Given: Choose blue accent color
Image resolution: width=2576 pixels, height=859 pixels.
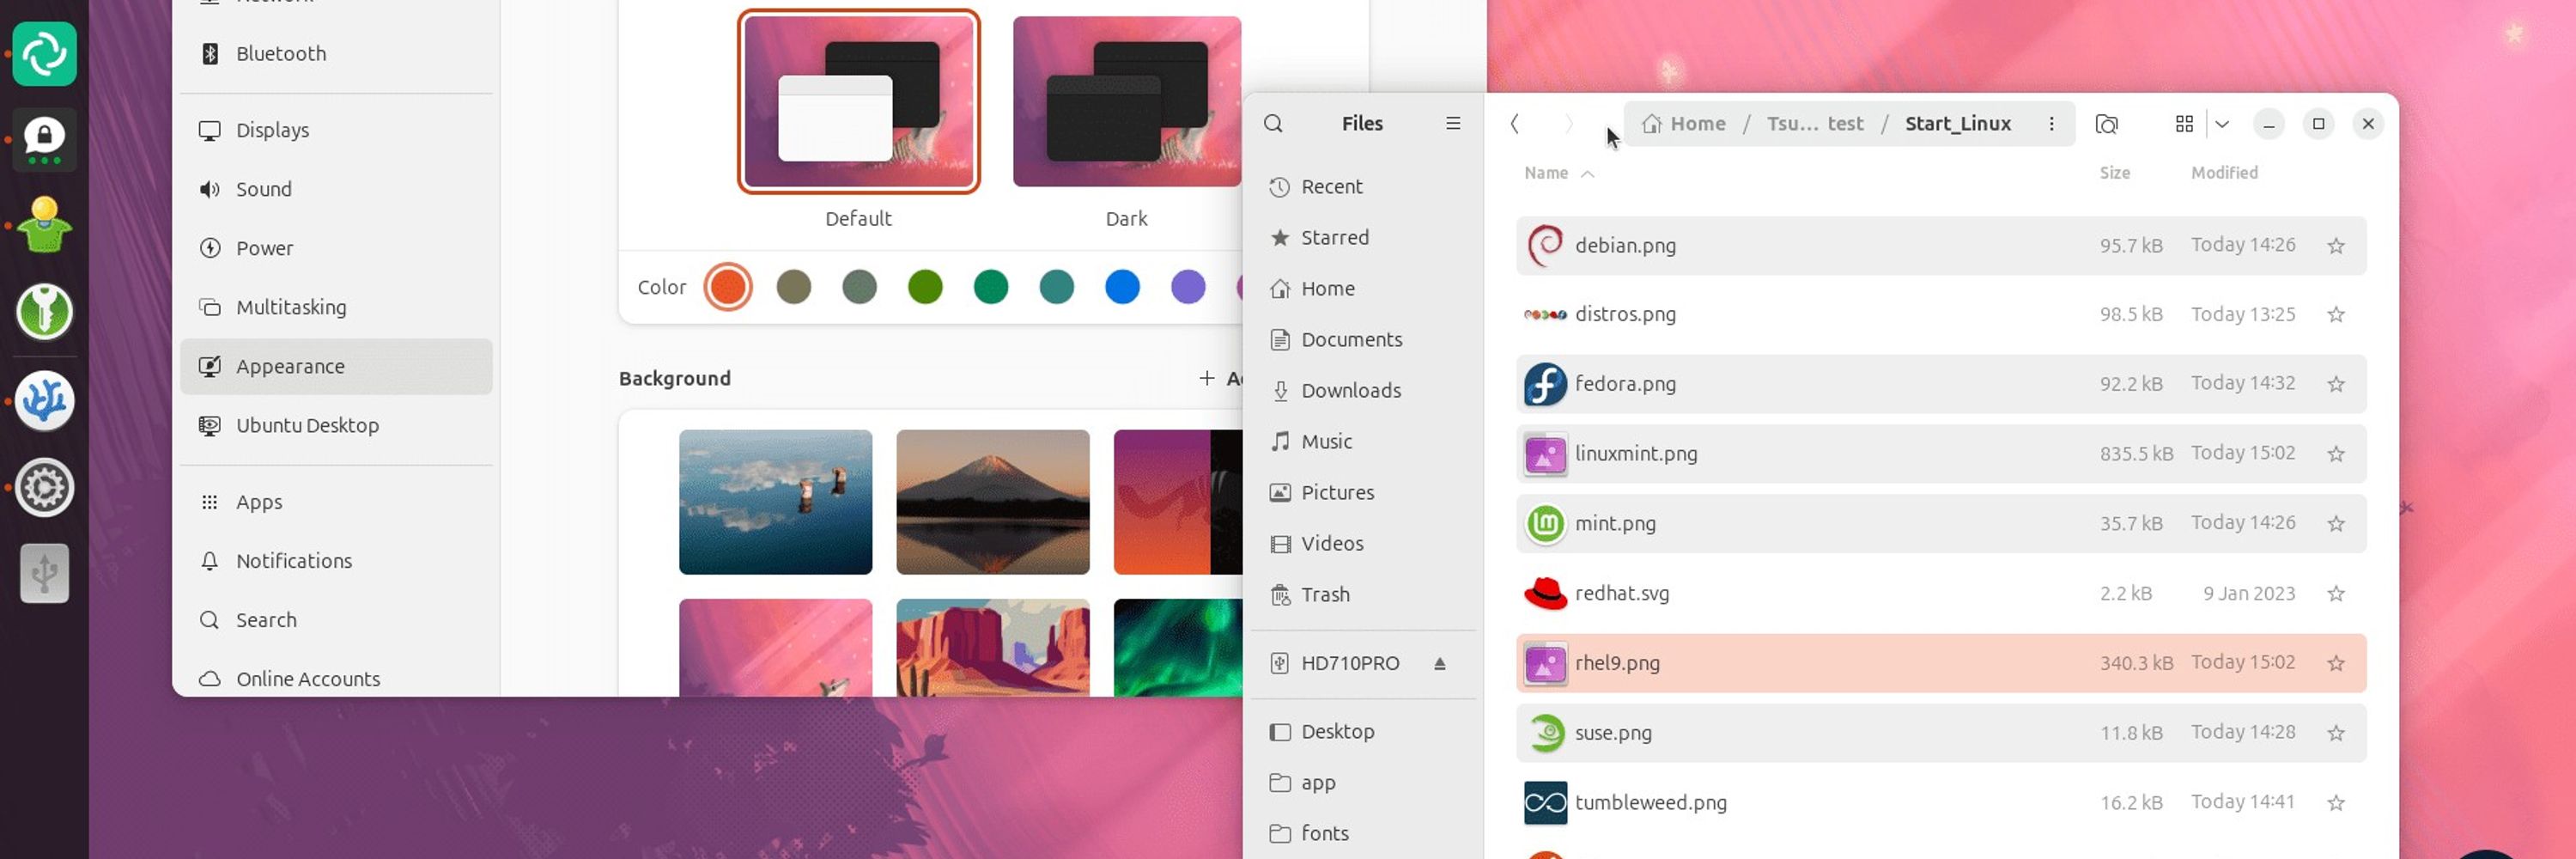Looking at the screenshot, I should [1122, 288].
